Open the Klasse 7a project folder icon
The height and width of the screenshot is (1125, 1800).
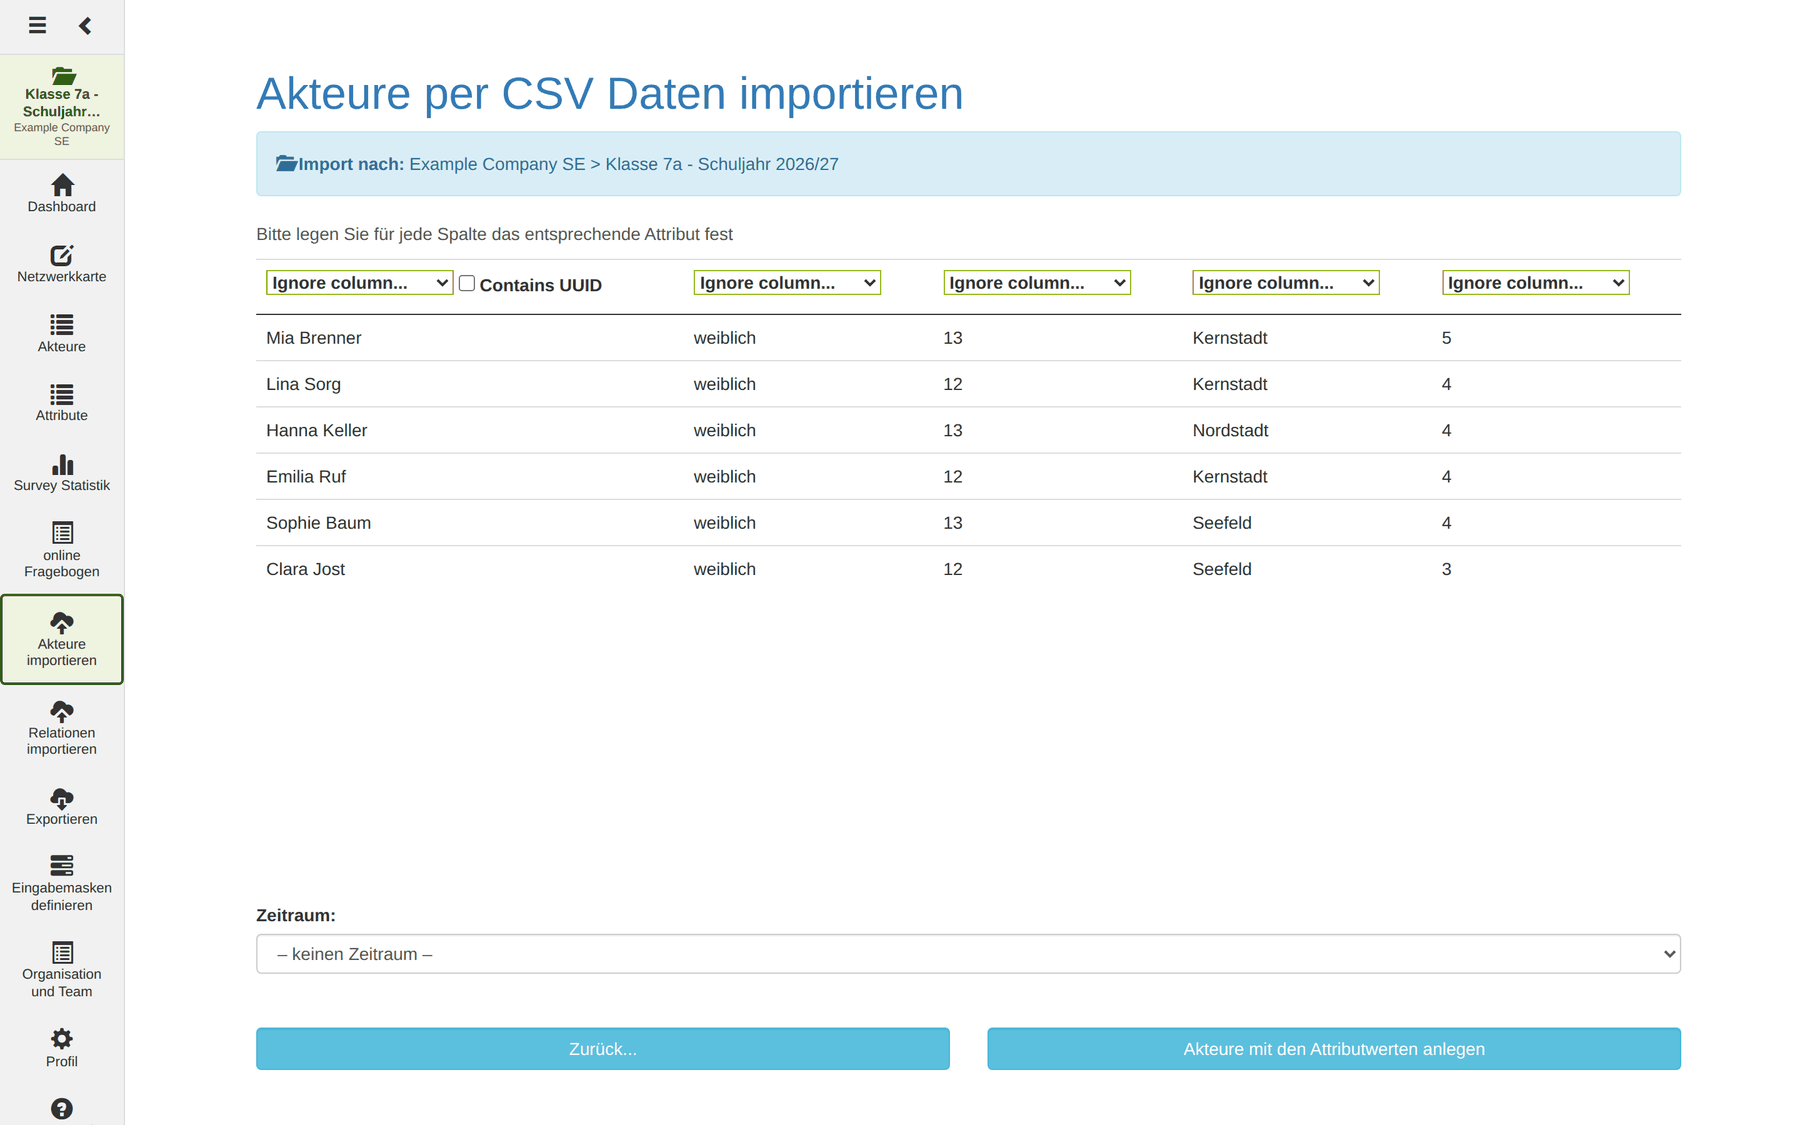pos(63,76)
